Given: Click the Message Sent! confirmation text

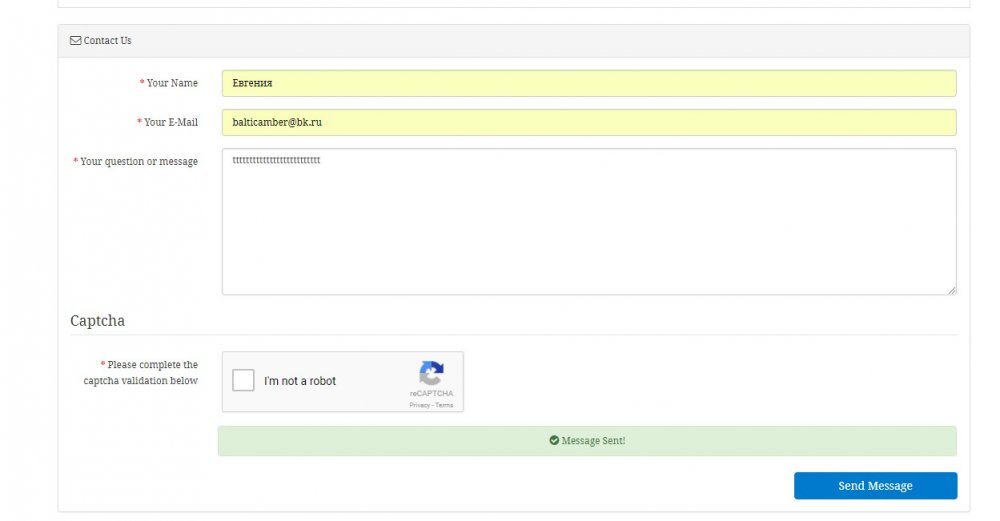Looking at the screenshot, I should (x=593, y=441).
